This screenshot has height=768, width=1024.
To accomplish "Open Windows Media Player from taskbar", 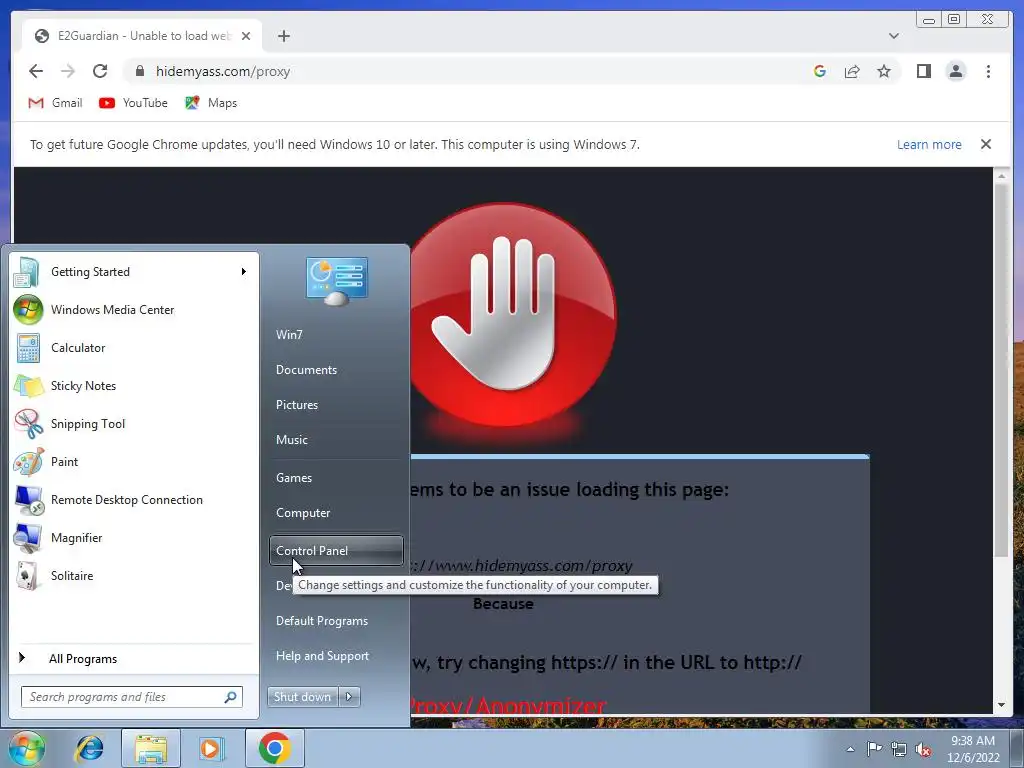I will click(x=212, y=748).
